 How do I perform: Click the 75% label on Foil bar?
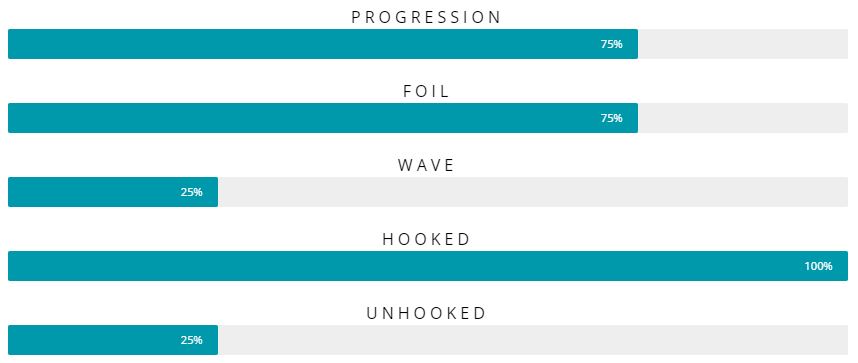pos(612,118)
